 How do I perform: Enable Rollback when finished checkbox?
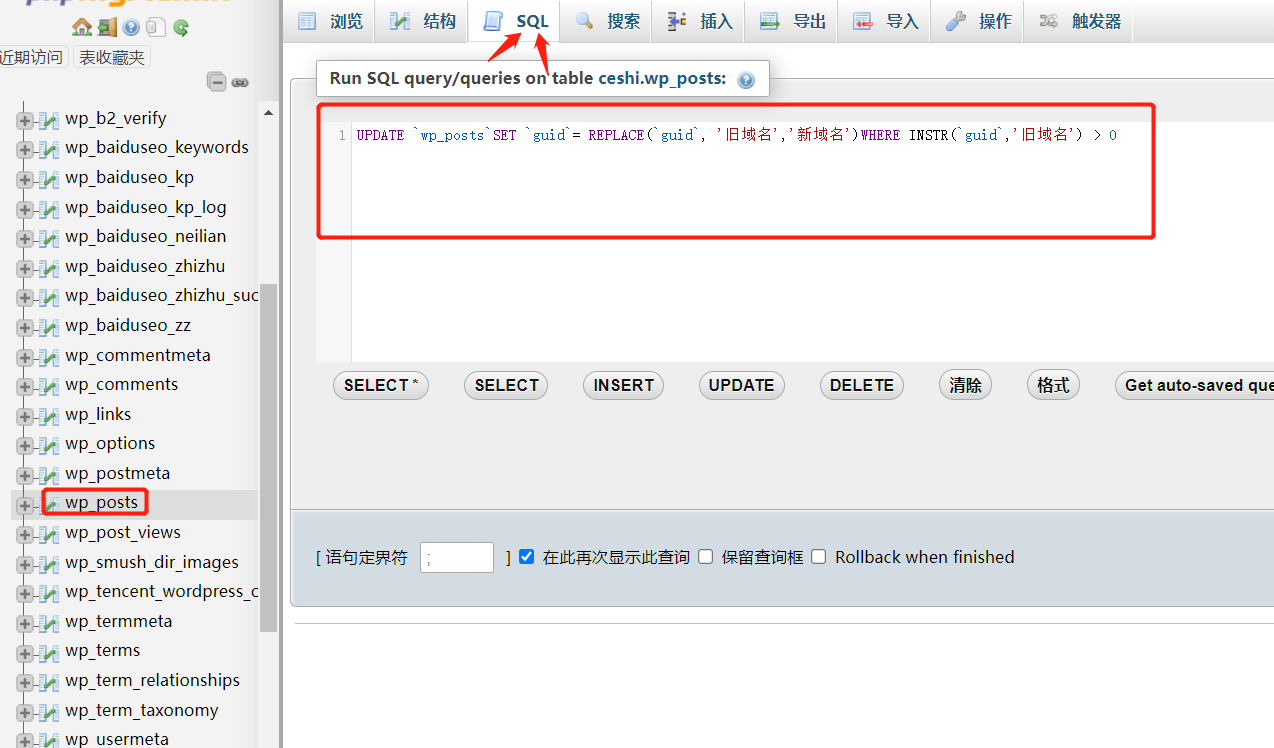(819, 557)
